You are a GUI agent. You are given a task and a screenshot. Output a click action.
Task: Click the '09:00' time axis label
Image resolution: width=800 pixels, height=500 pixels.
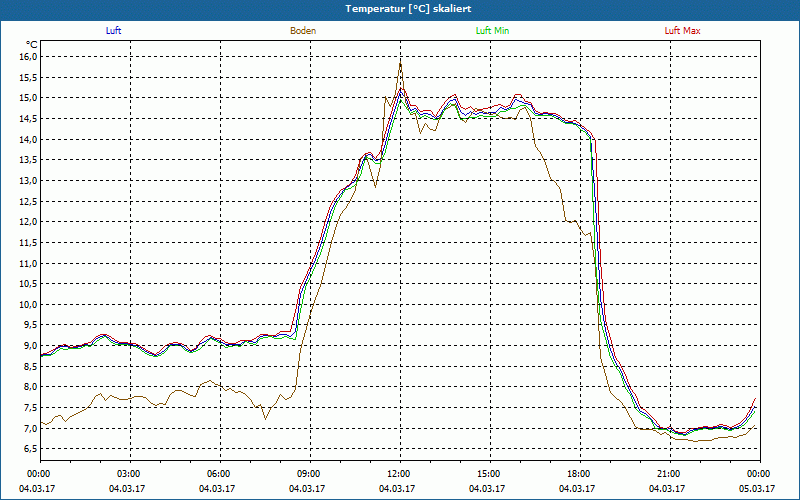(309, 474)
